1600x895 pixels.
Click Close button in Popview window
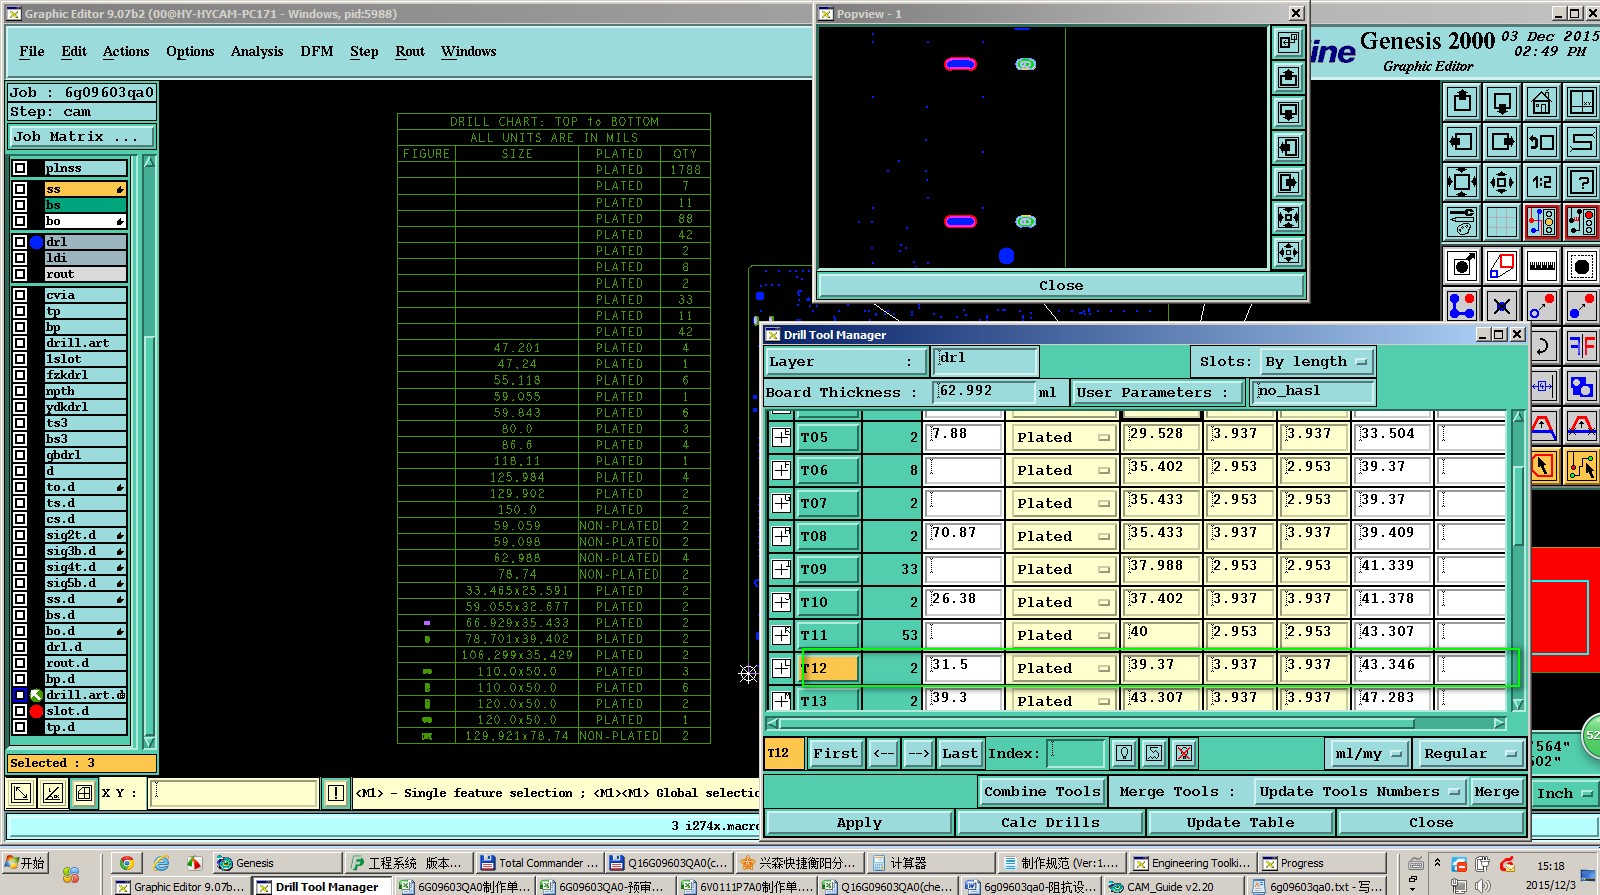click(x=1061, y=286)
